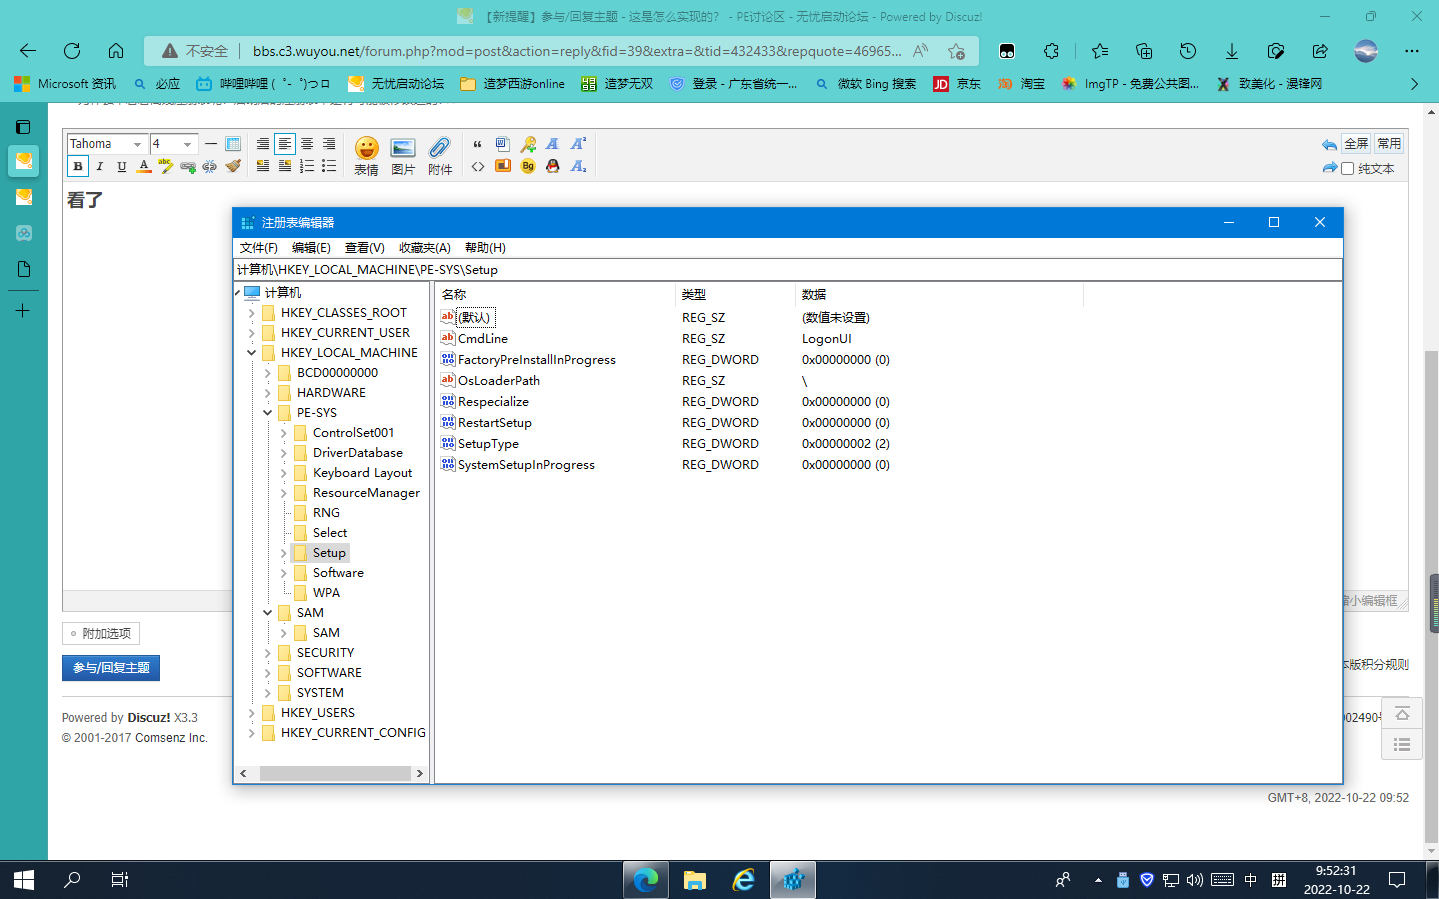Apply italic formatting in the post editor
The image size is (1439, 899).
[100, 166]
